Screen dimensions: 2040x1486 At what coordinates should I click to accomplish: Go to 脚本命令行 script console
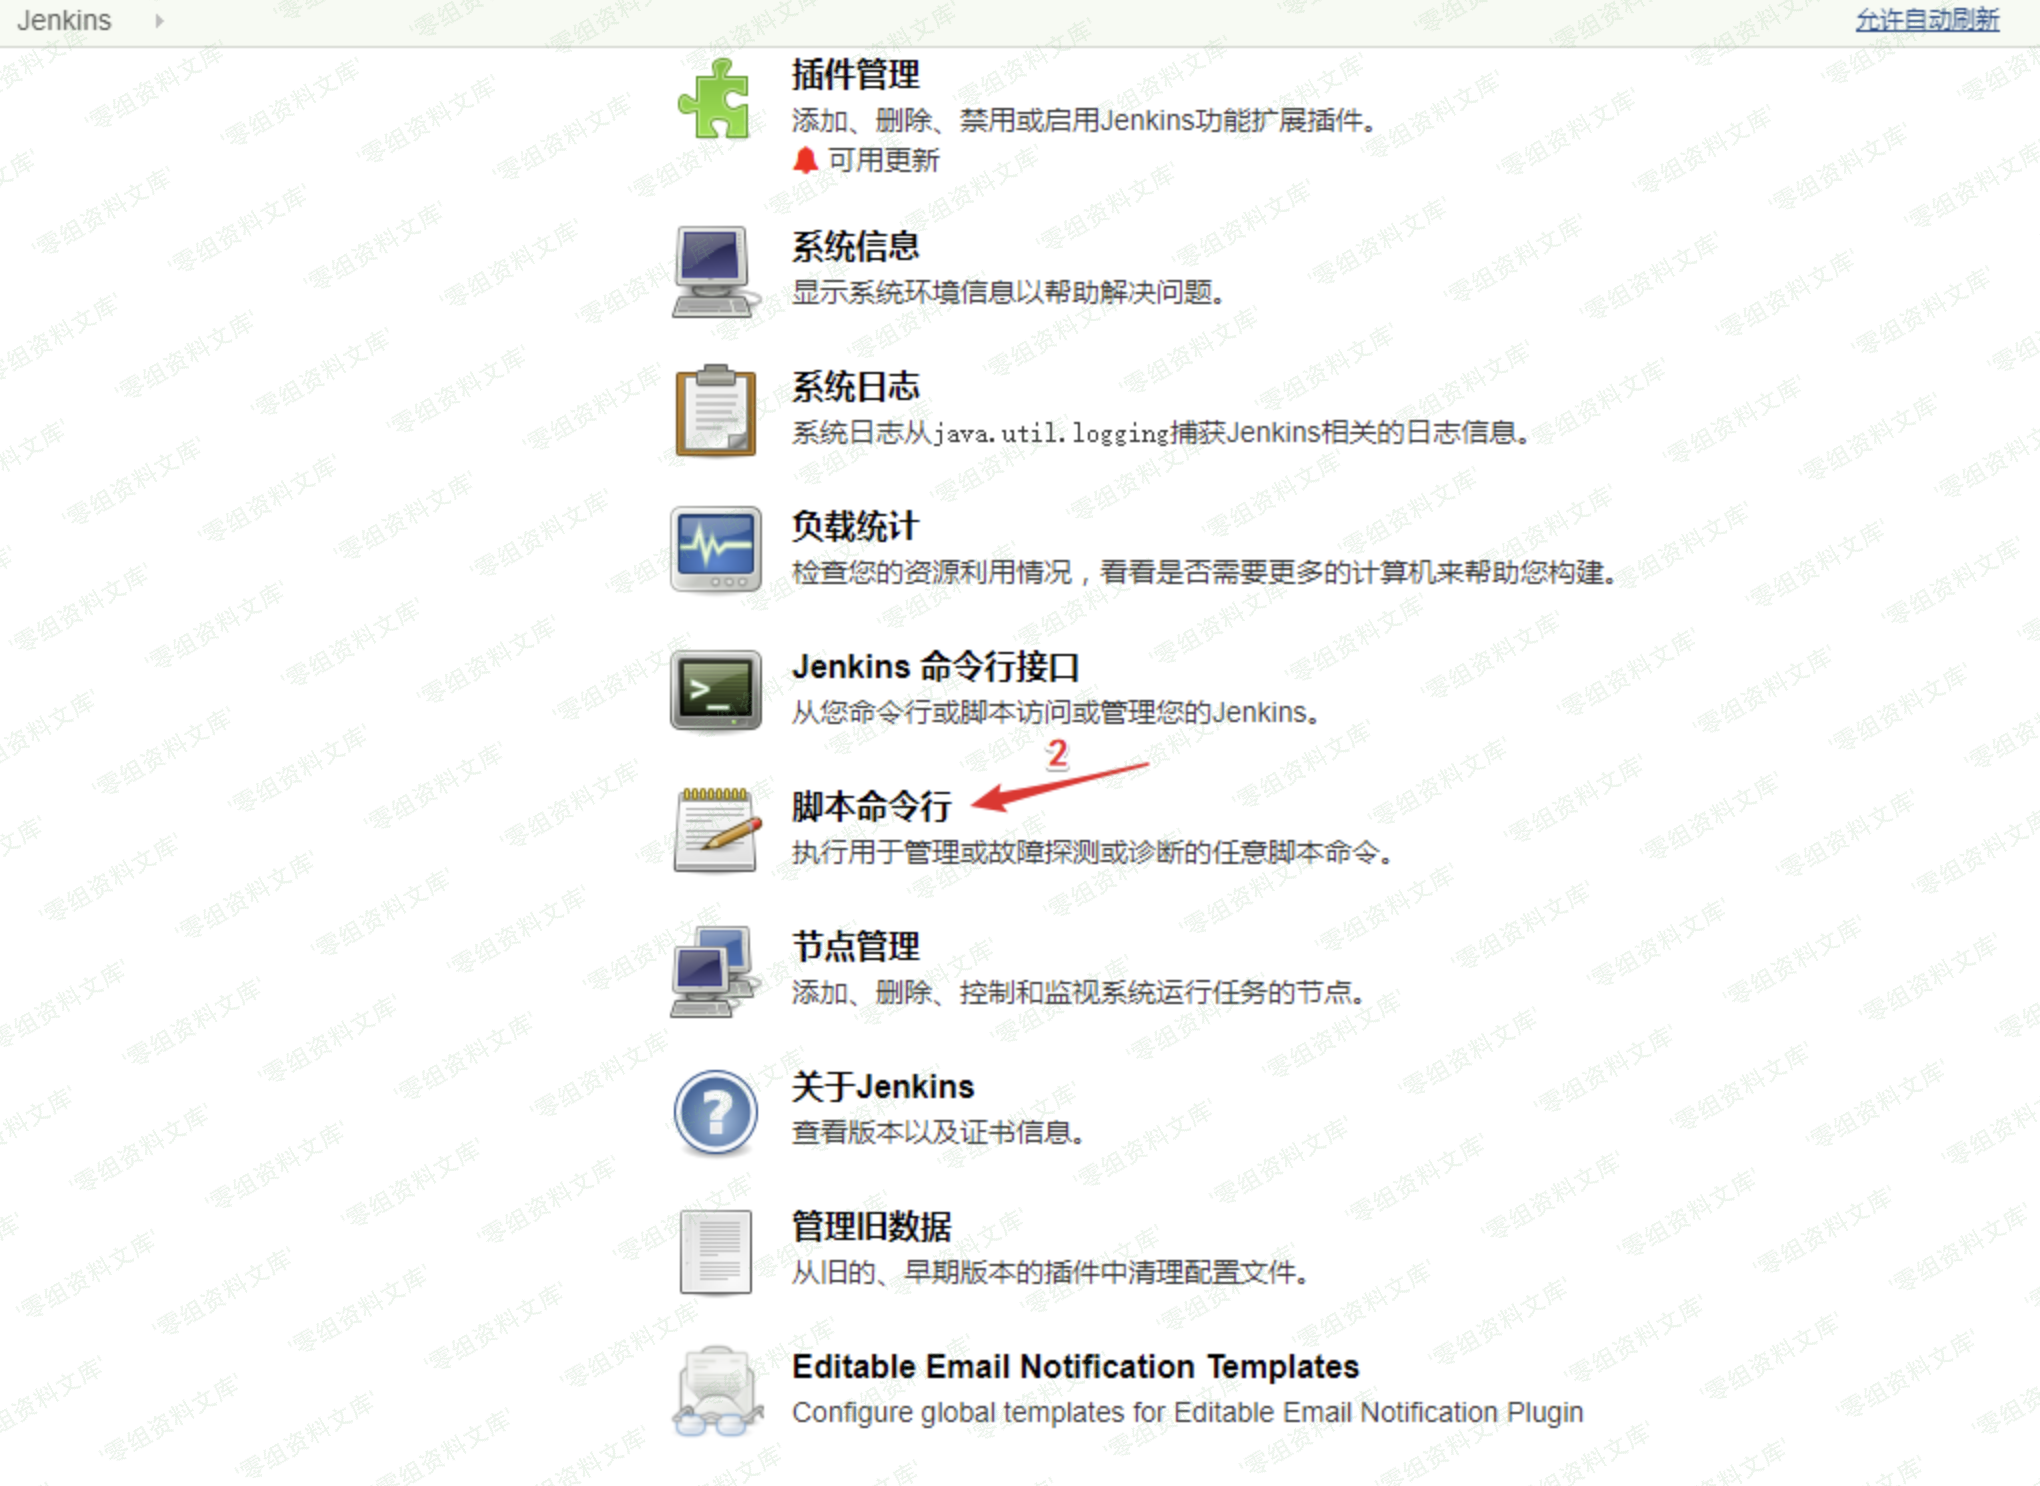pos(871,806)
